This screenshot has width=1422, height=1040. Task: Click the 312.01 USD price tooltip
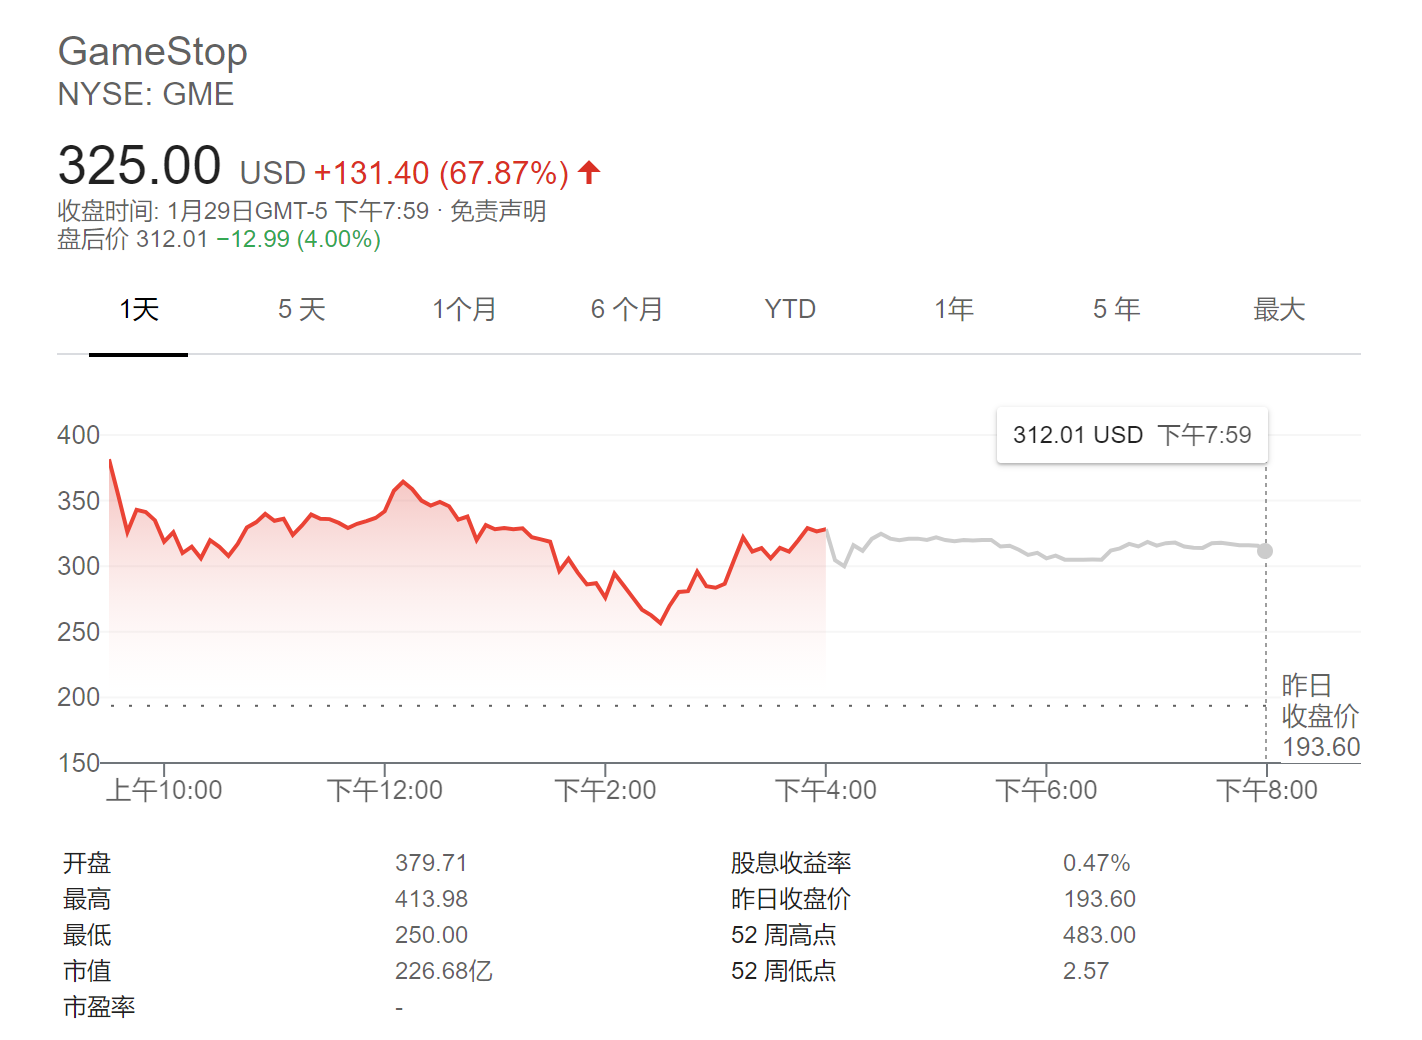tap(1131, 435)
